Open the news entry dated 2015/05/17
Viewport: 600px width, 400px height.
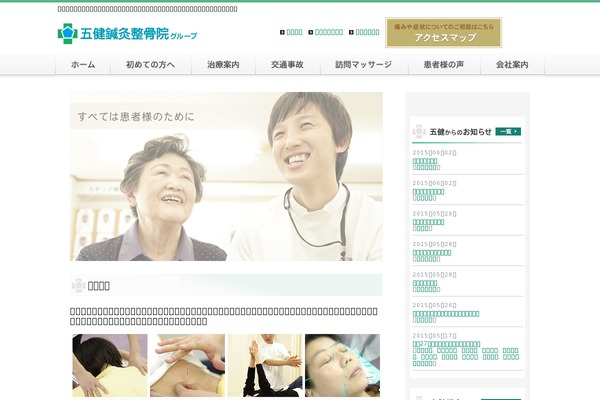(x=446, y=344)
